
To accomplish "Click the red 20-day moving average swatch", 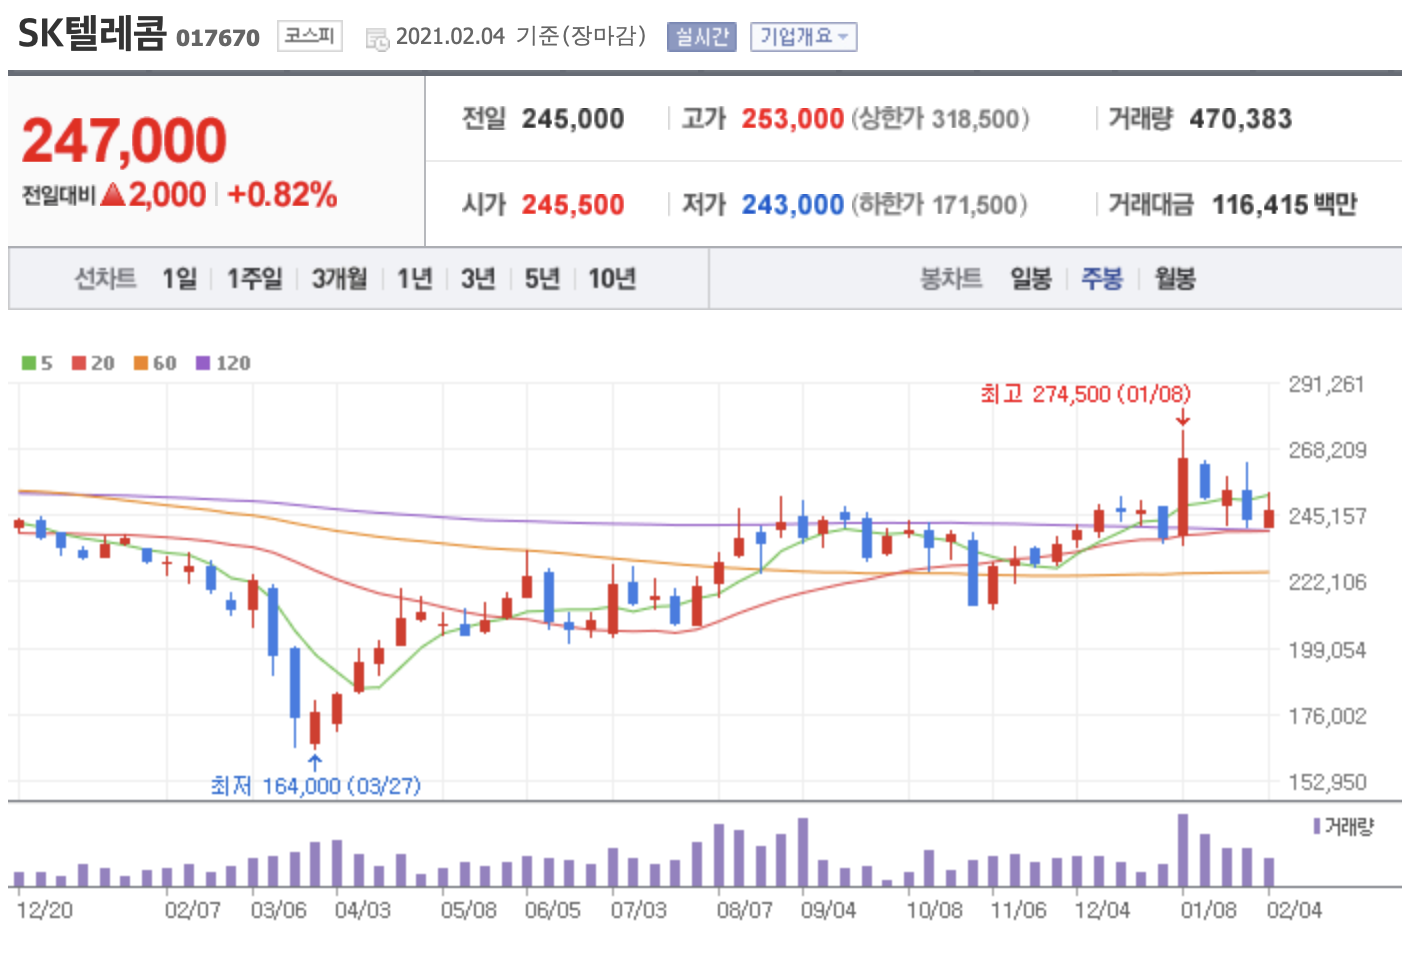I will point(79,363).
